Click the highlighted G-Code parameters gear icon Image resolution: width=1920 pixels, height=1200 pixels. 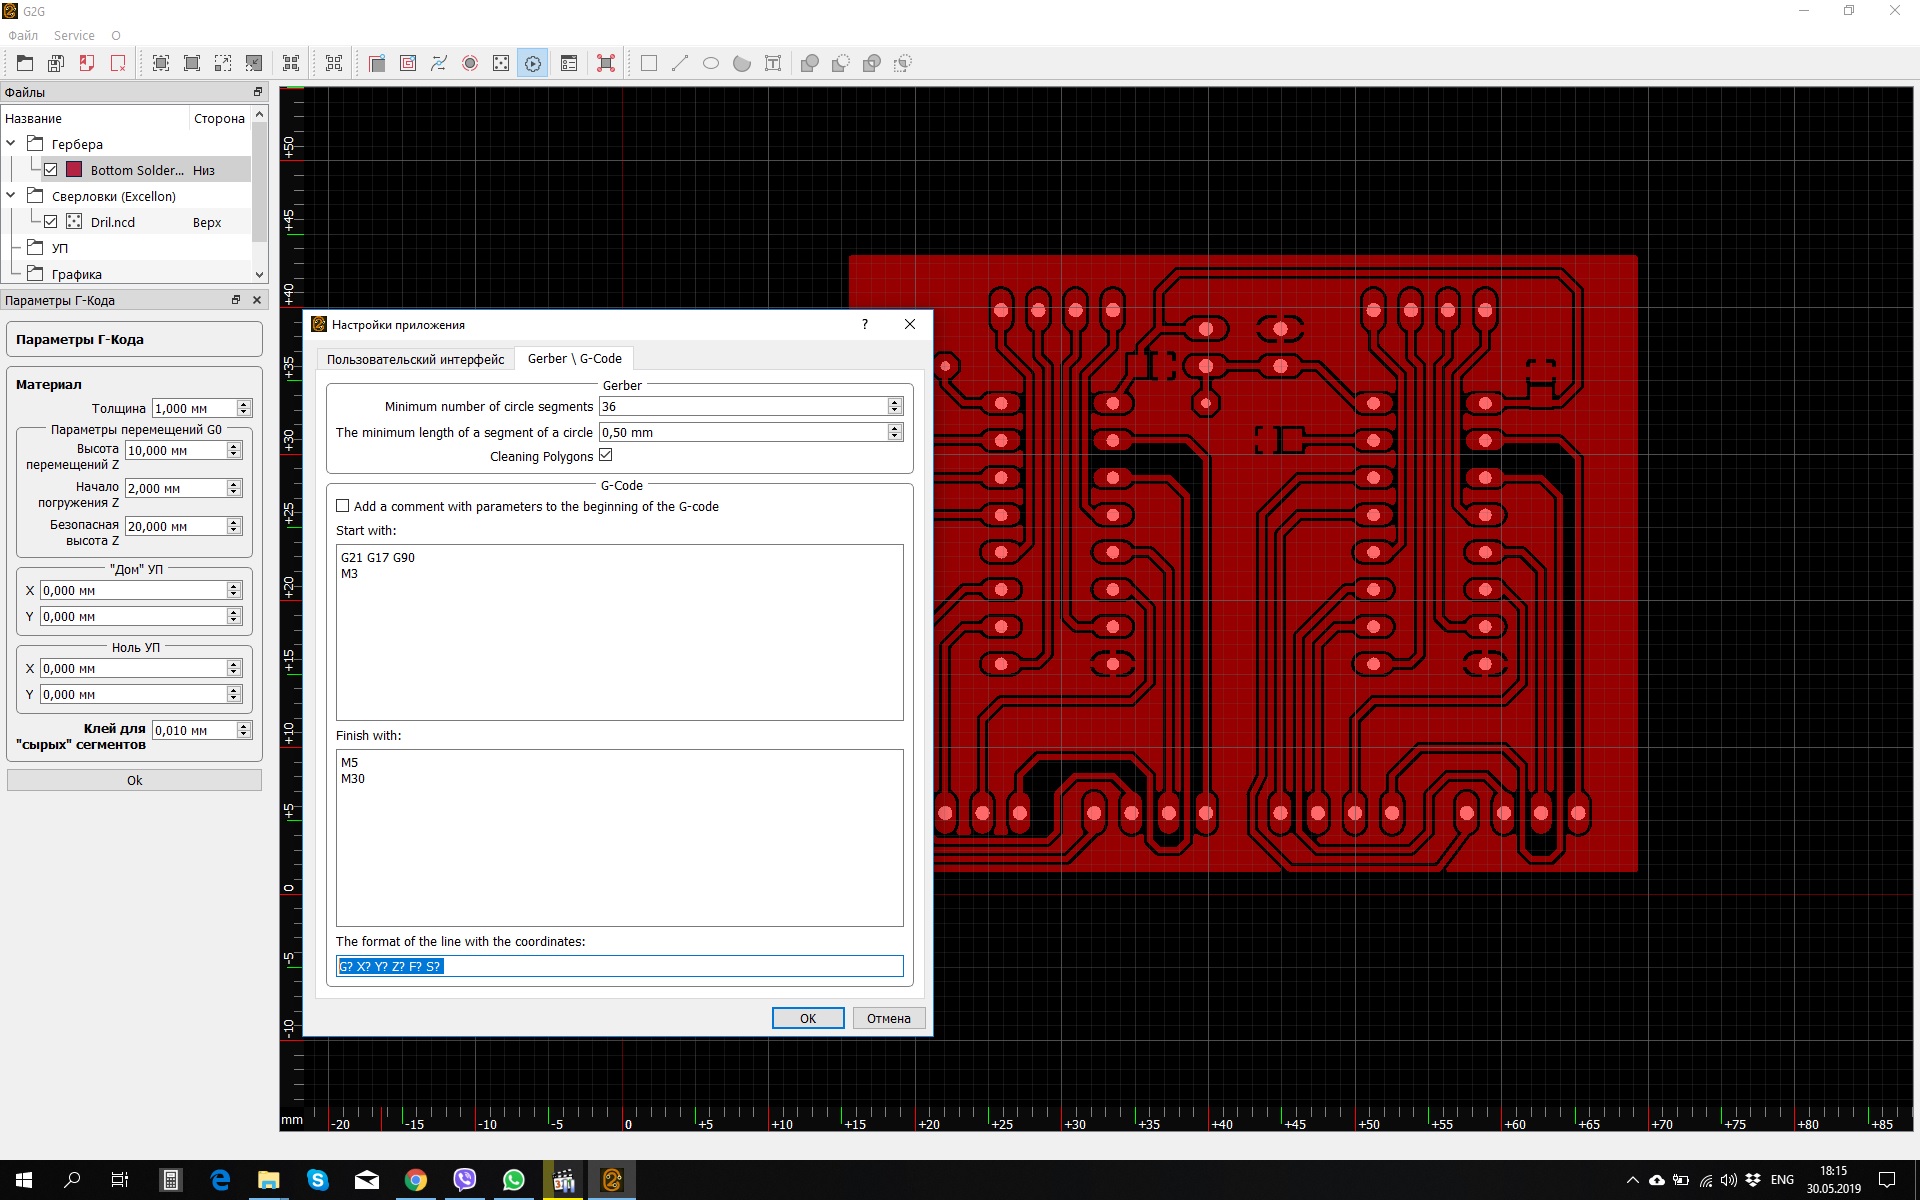[x=533, y=63]
